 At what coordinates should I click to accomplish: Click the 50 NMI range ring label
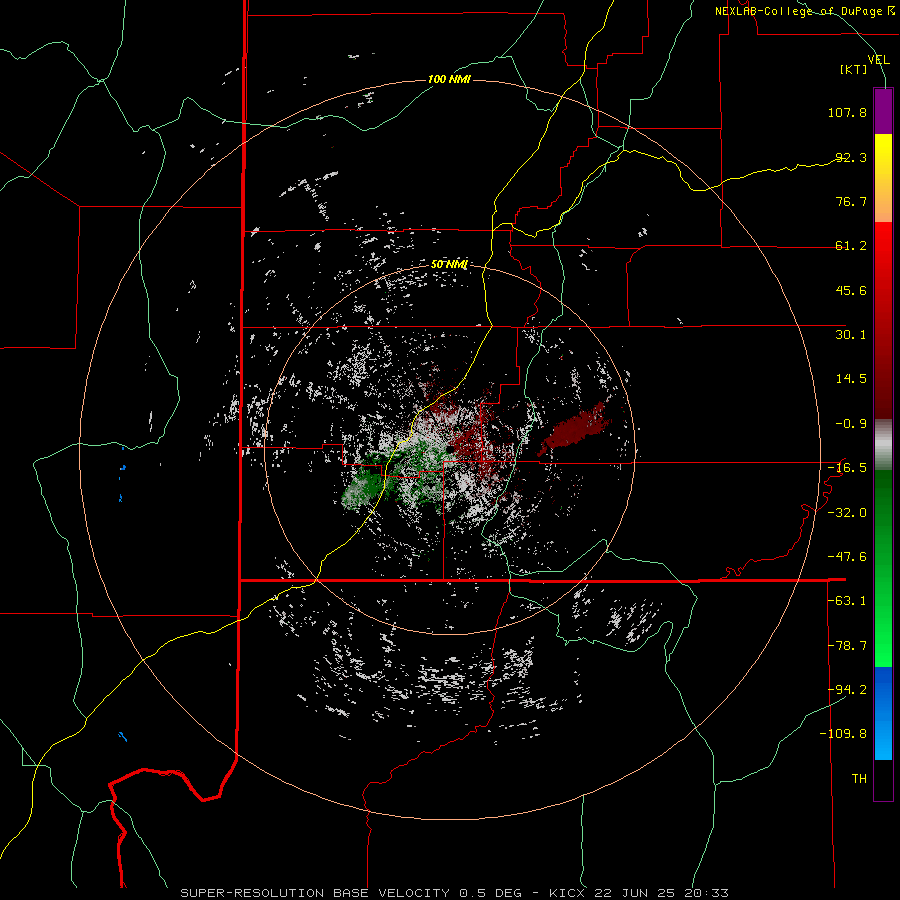pyautogui.click(x=449, y=264)
